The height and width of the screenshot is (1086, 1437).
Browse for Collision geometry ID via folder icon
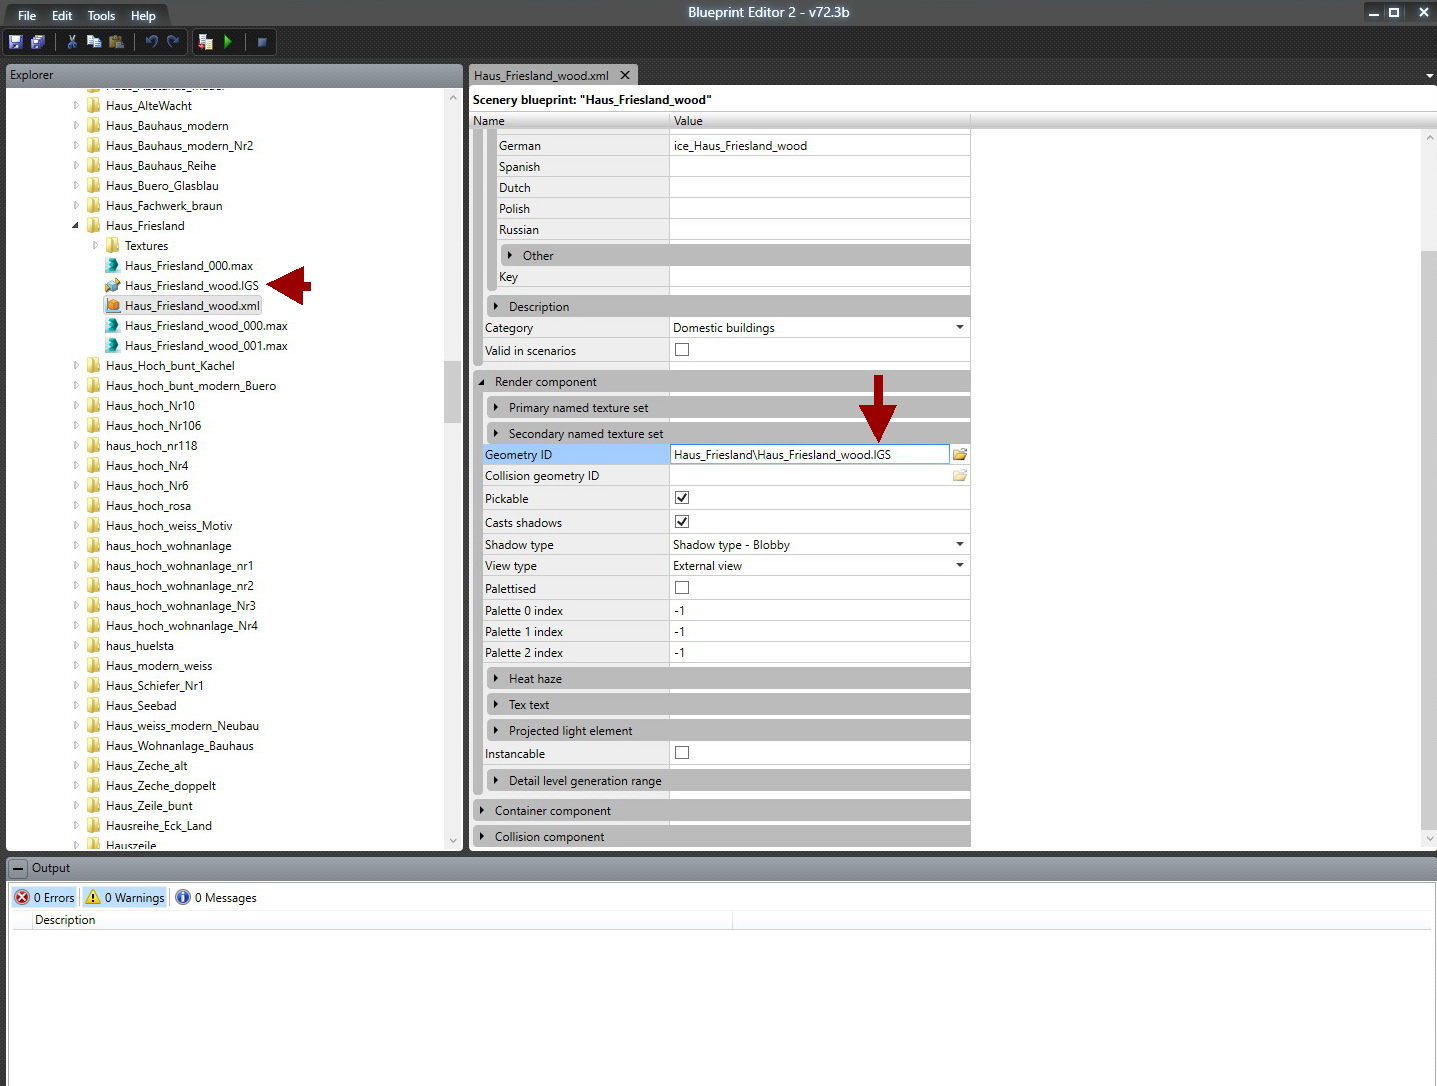point(960,476)
